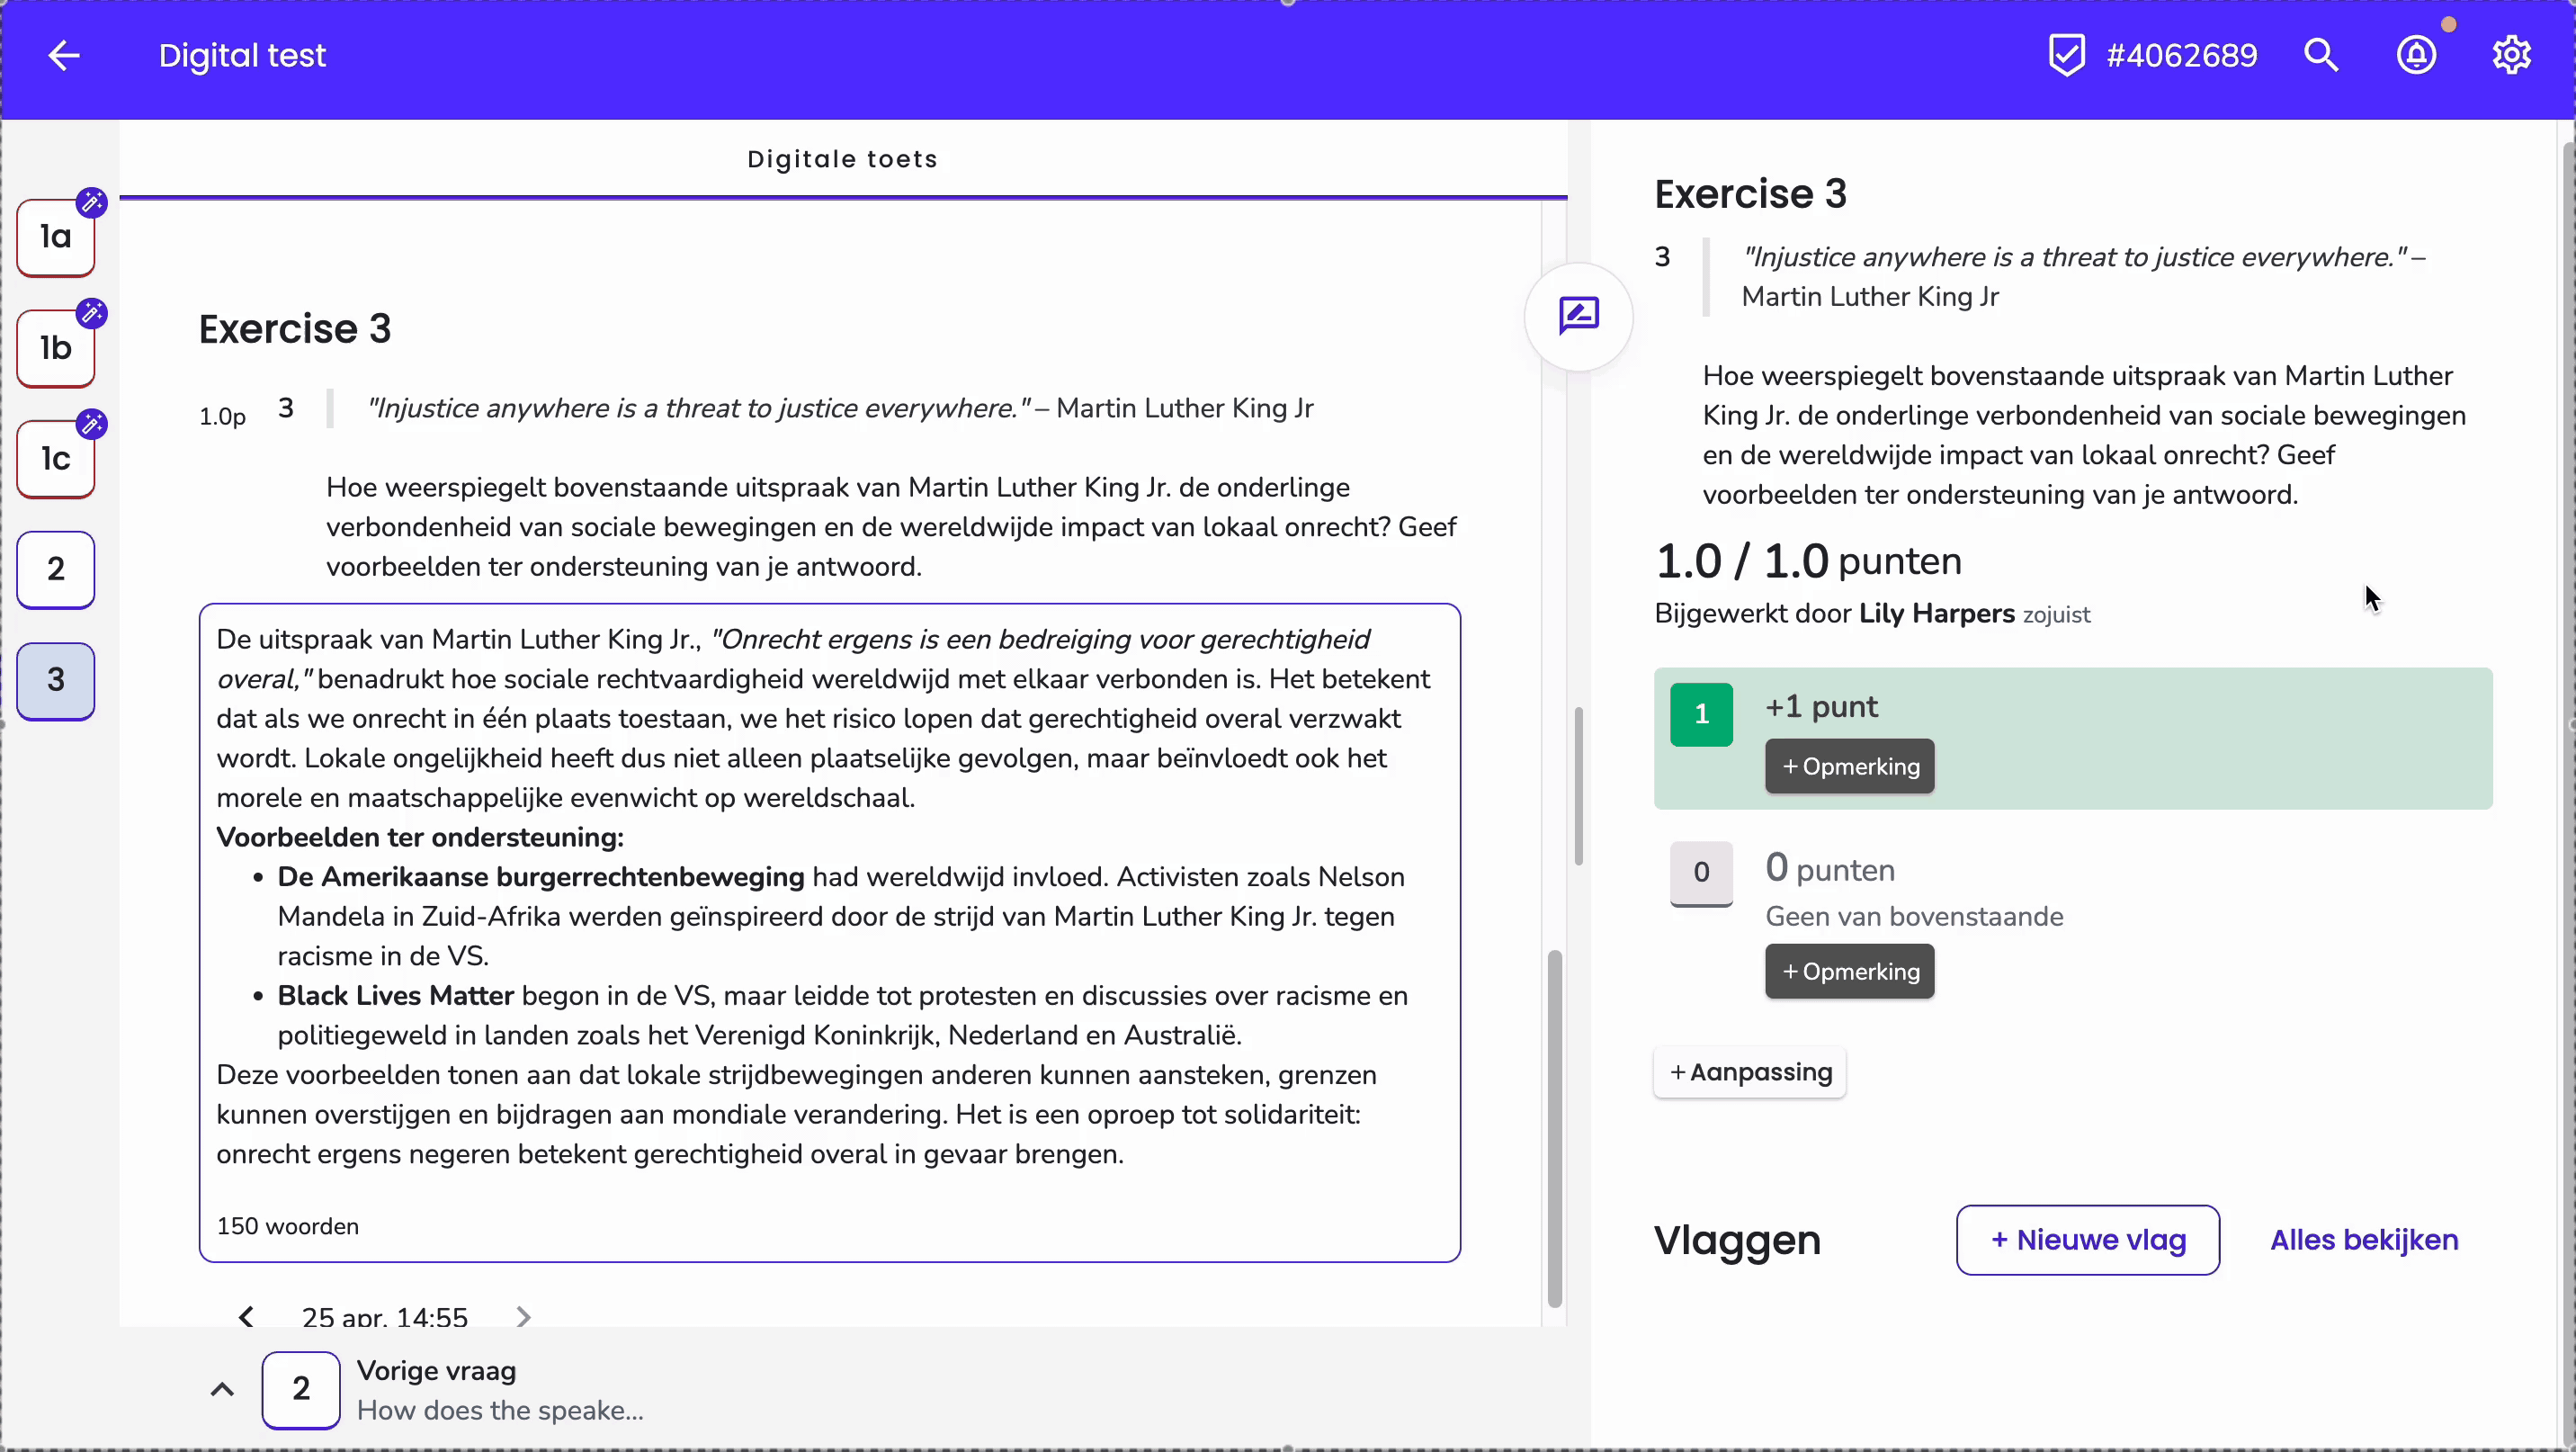Open the notifications bell icon
Image resolution: width=2576 pixels, height=1452 pixels.
click(x=2416, y=56)
